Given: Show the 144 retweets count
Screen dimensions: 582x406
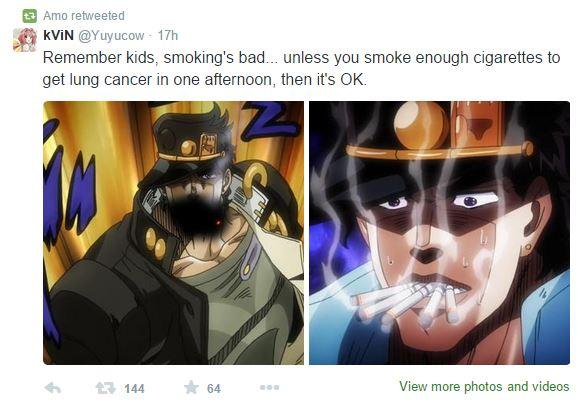Looking at the screenshot, I should pyautogui.click(x=134, y=389).
